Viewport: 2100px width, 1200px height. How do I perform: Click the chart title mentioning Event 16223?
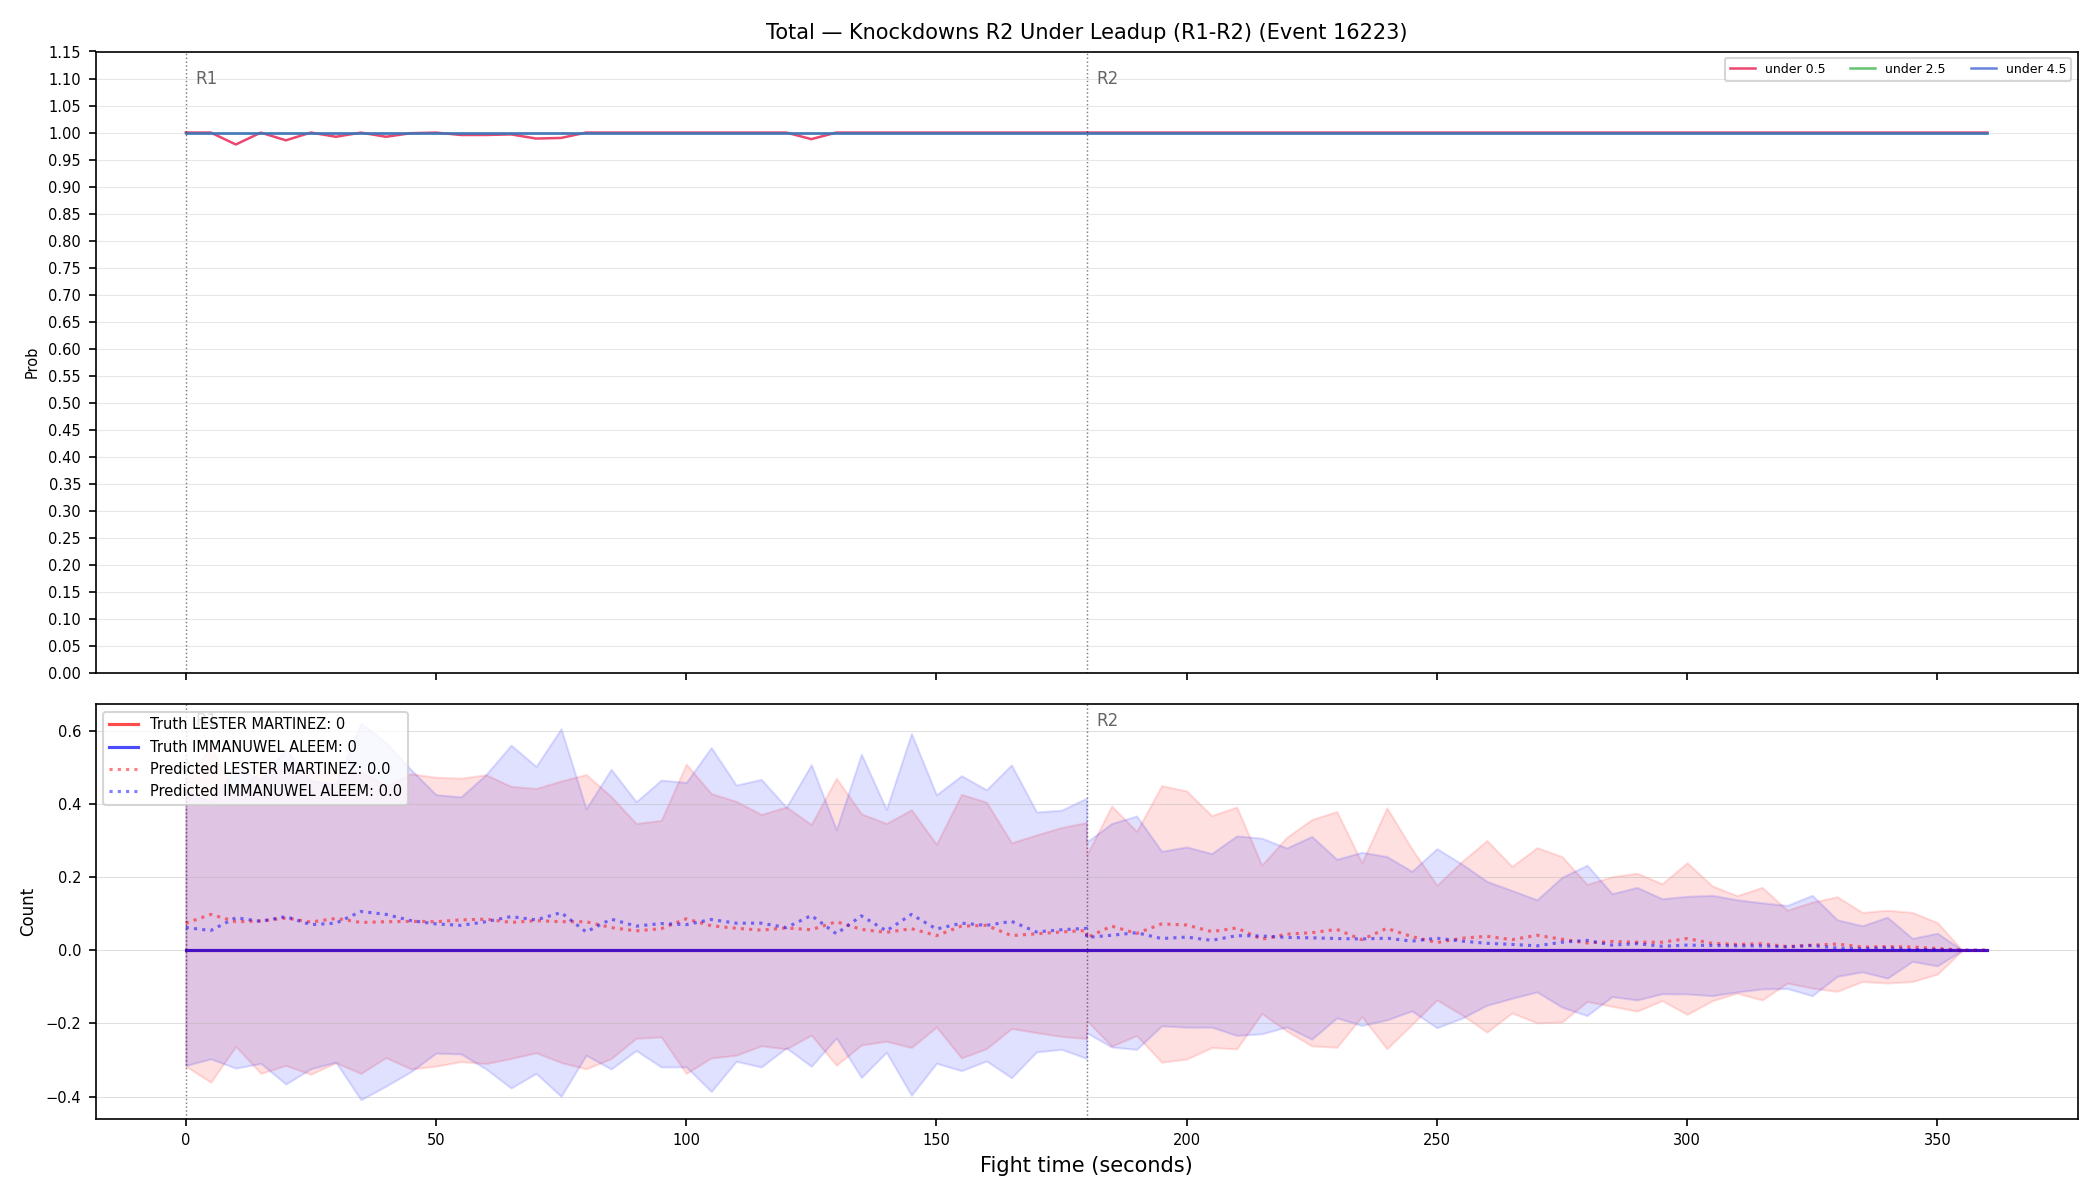pyautogui.click(x=1086, y=32)
